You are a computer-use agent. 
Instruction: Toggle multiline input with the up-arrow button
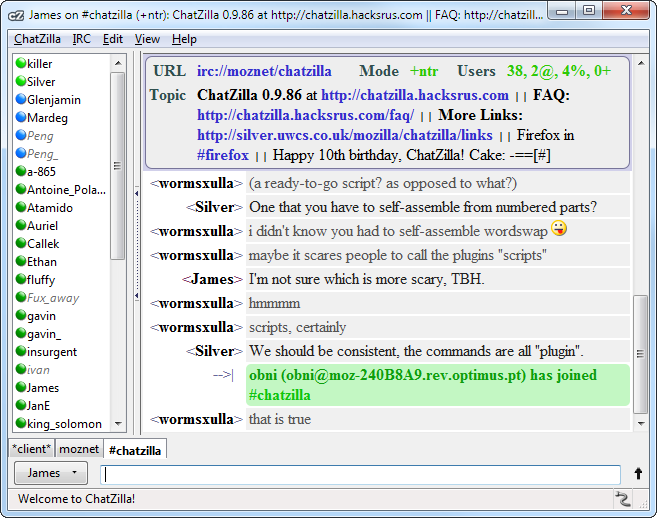coord(637,474)
